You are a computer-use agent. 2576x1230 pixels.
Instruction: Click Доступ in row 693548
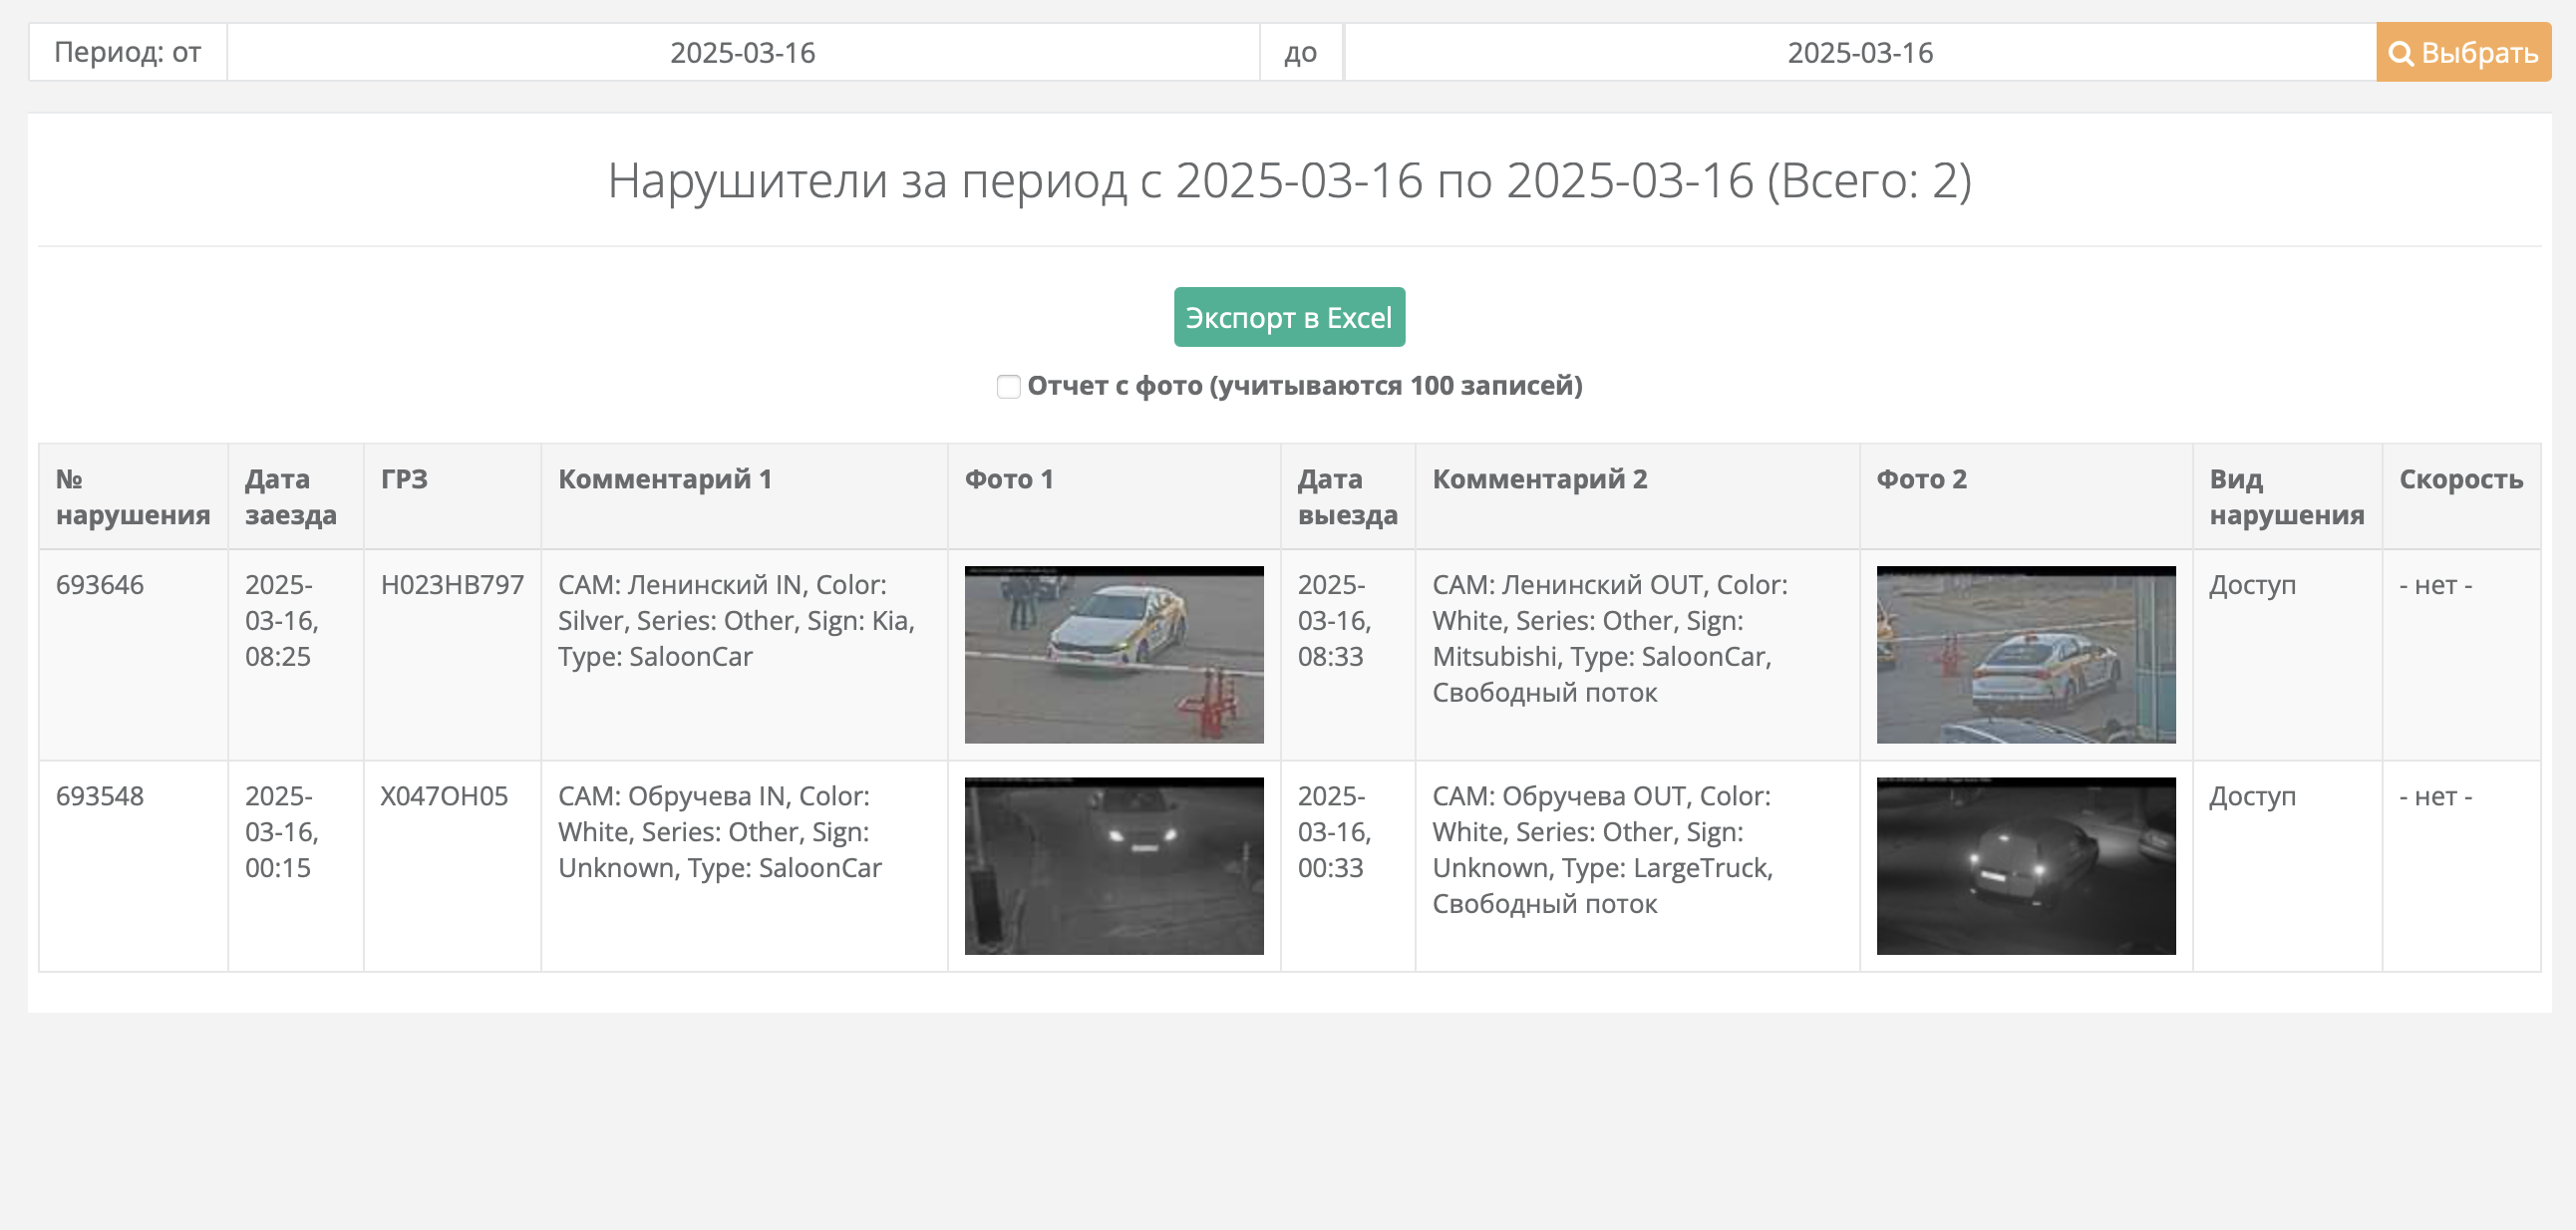click(x=2252, y=796)
